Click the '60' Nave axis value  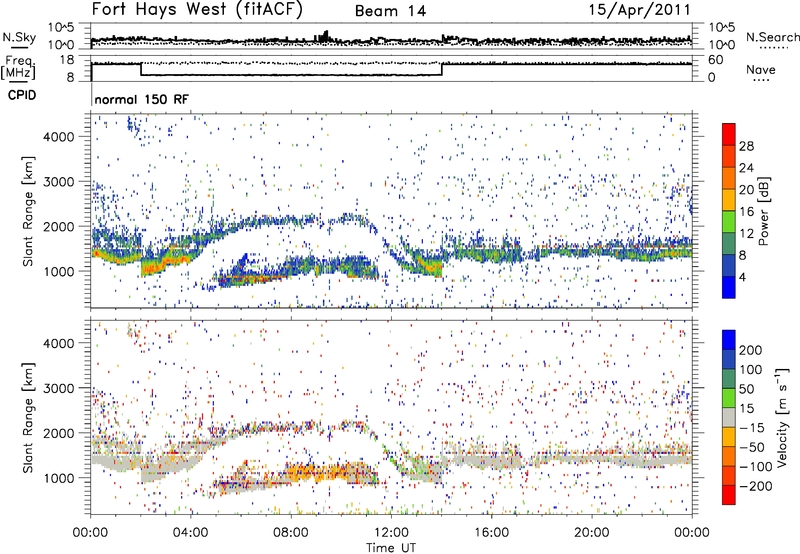click(x=715, y=60)
